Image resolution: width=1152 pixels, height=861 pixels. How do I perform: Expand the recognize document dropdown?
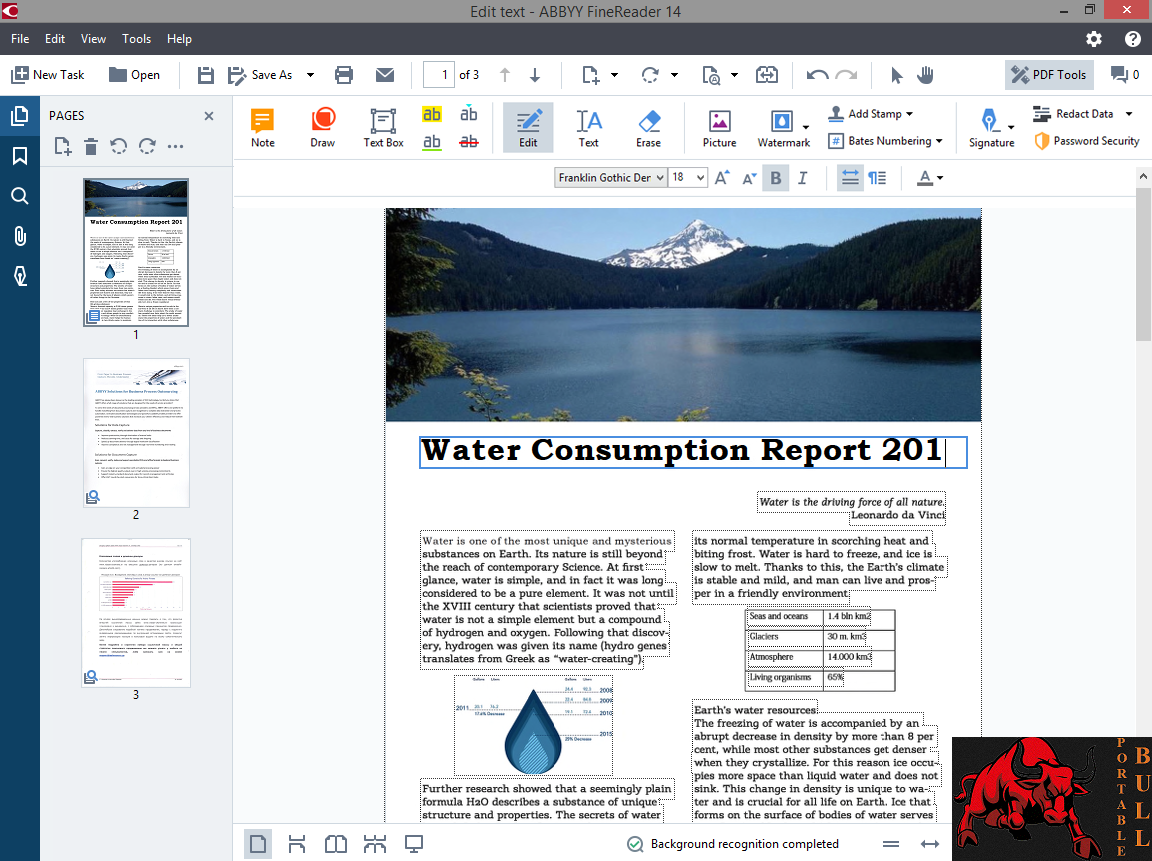734,75
